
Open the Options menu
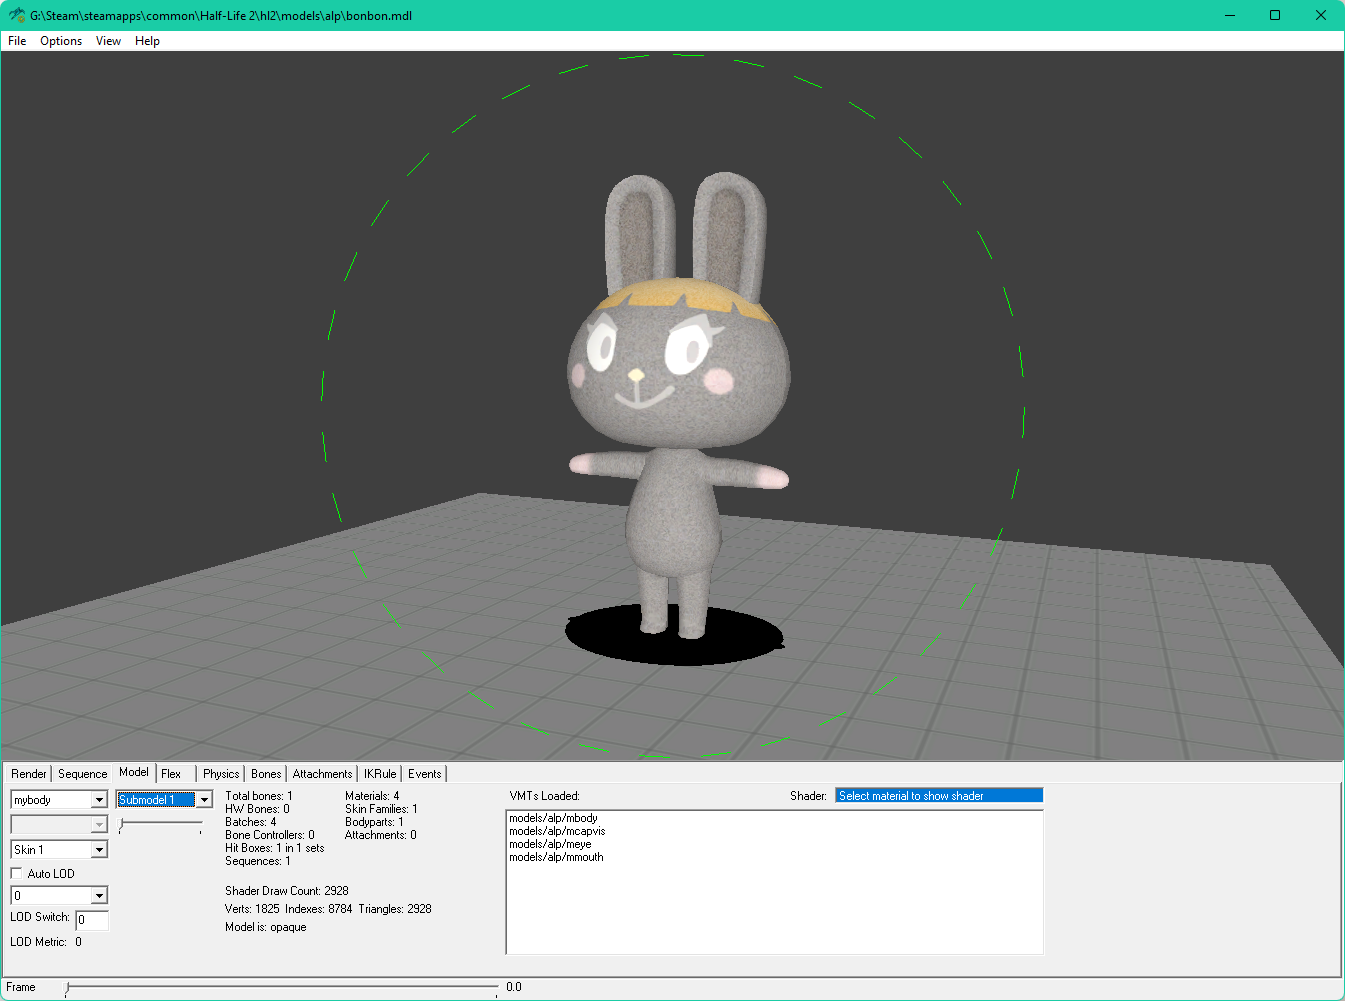(x=61, y=41)
